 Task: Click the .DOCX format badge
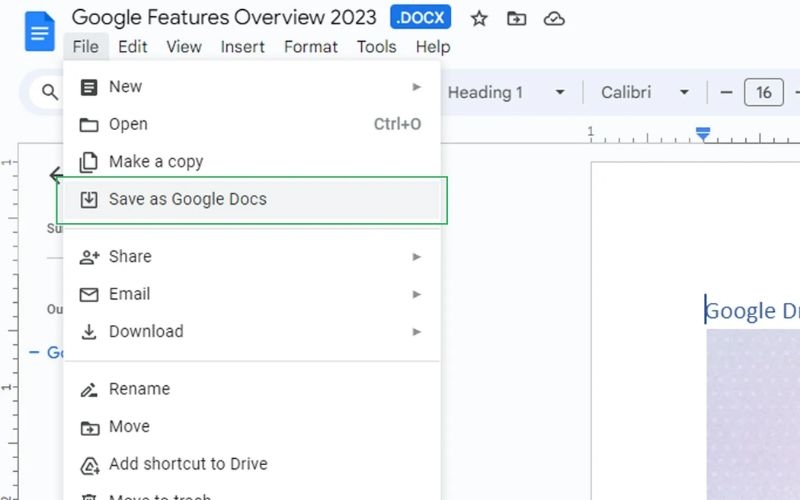(x=420, y=18)
